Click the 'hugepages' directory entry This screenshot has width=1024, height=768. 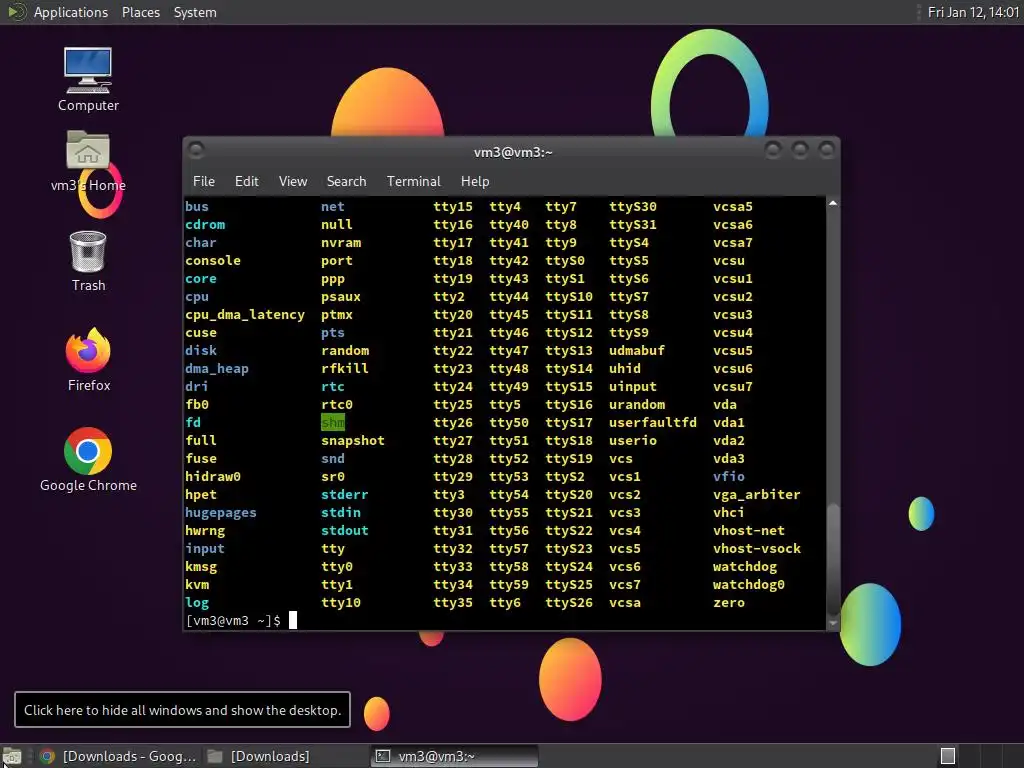(x=221, y=513)
